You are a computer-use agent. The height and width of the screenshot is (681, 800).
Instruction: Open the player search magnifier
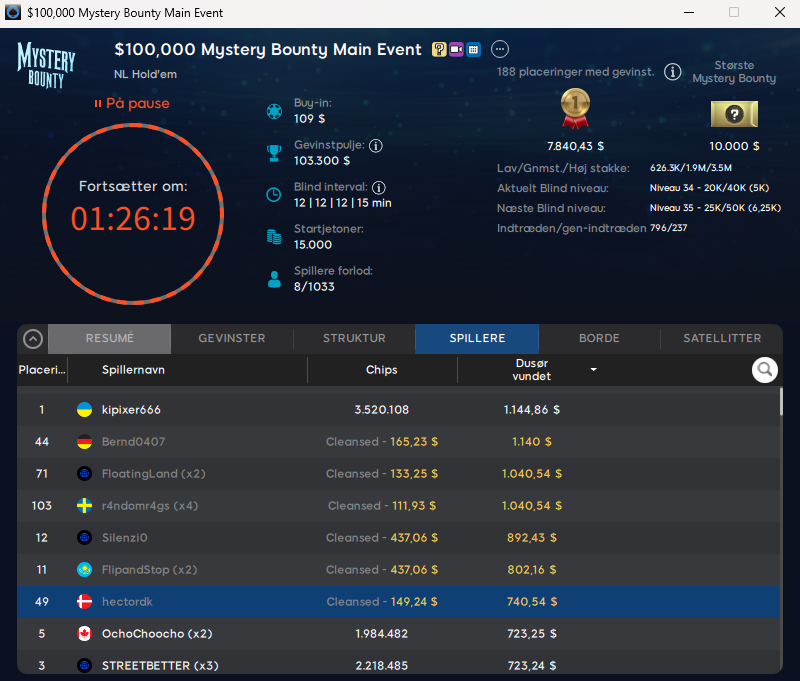coord(765,370)
